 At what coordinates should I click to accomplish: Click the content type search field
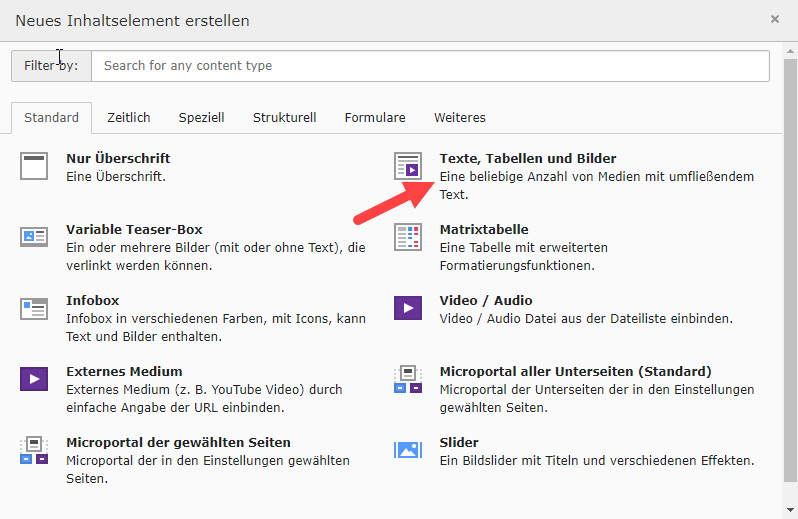click(x=430, y=66)
